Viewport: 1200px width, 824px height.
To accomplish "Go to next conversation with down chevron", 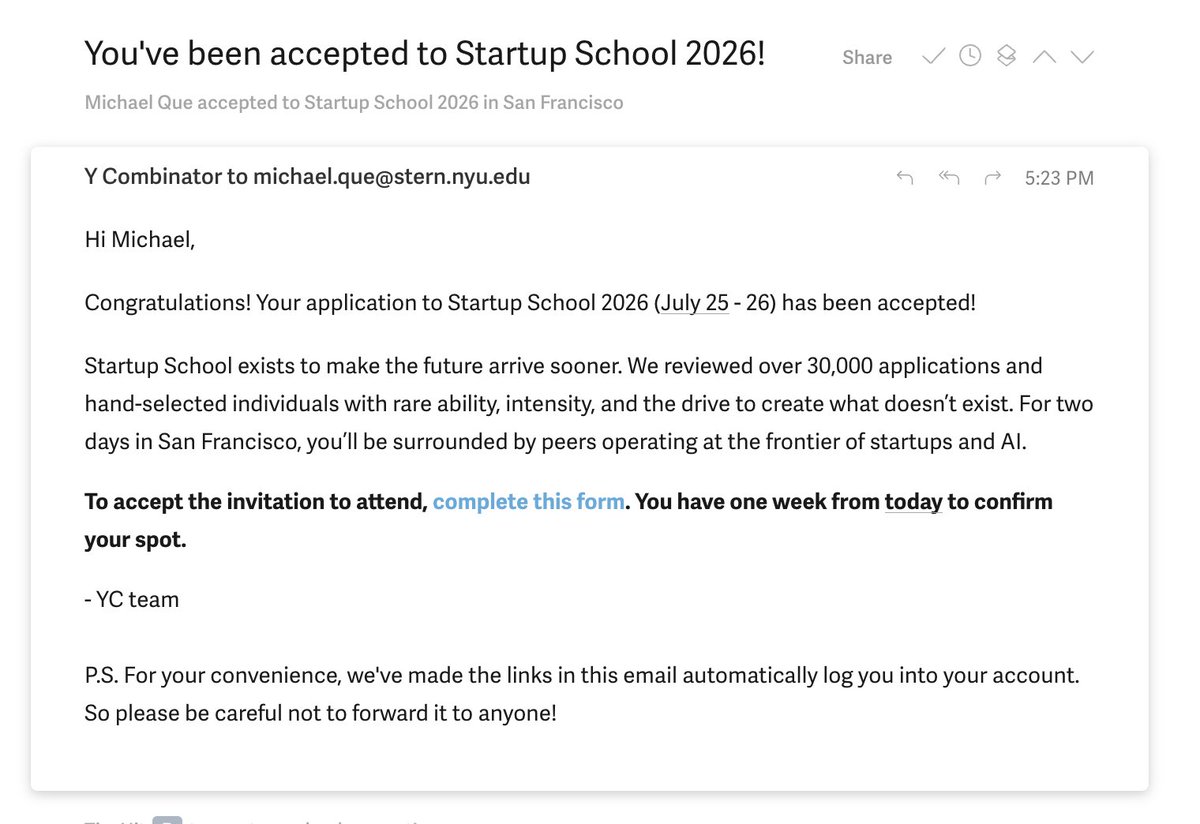I will [1082, 57].
